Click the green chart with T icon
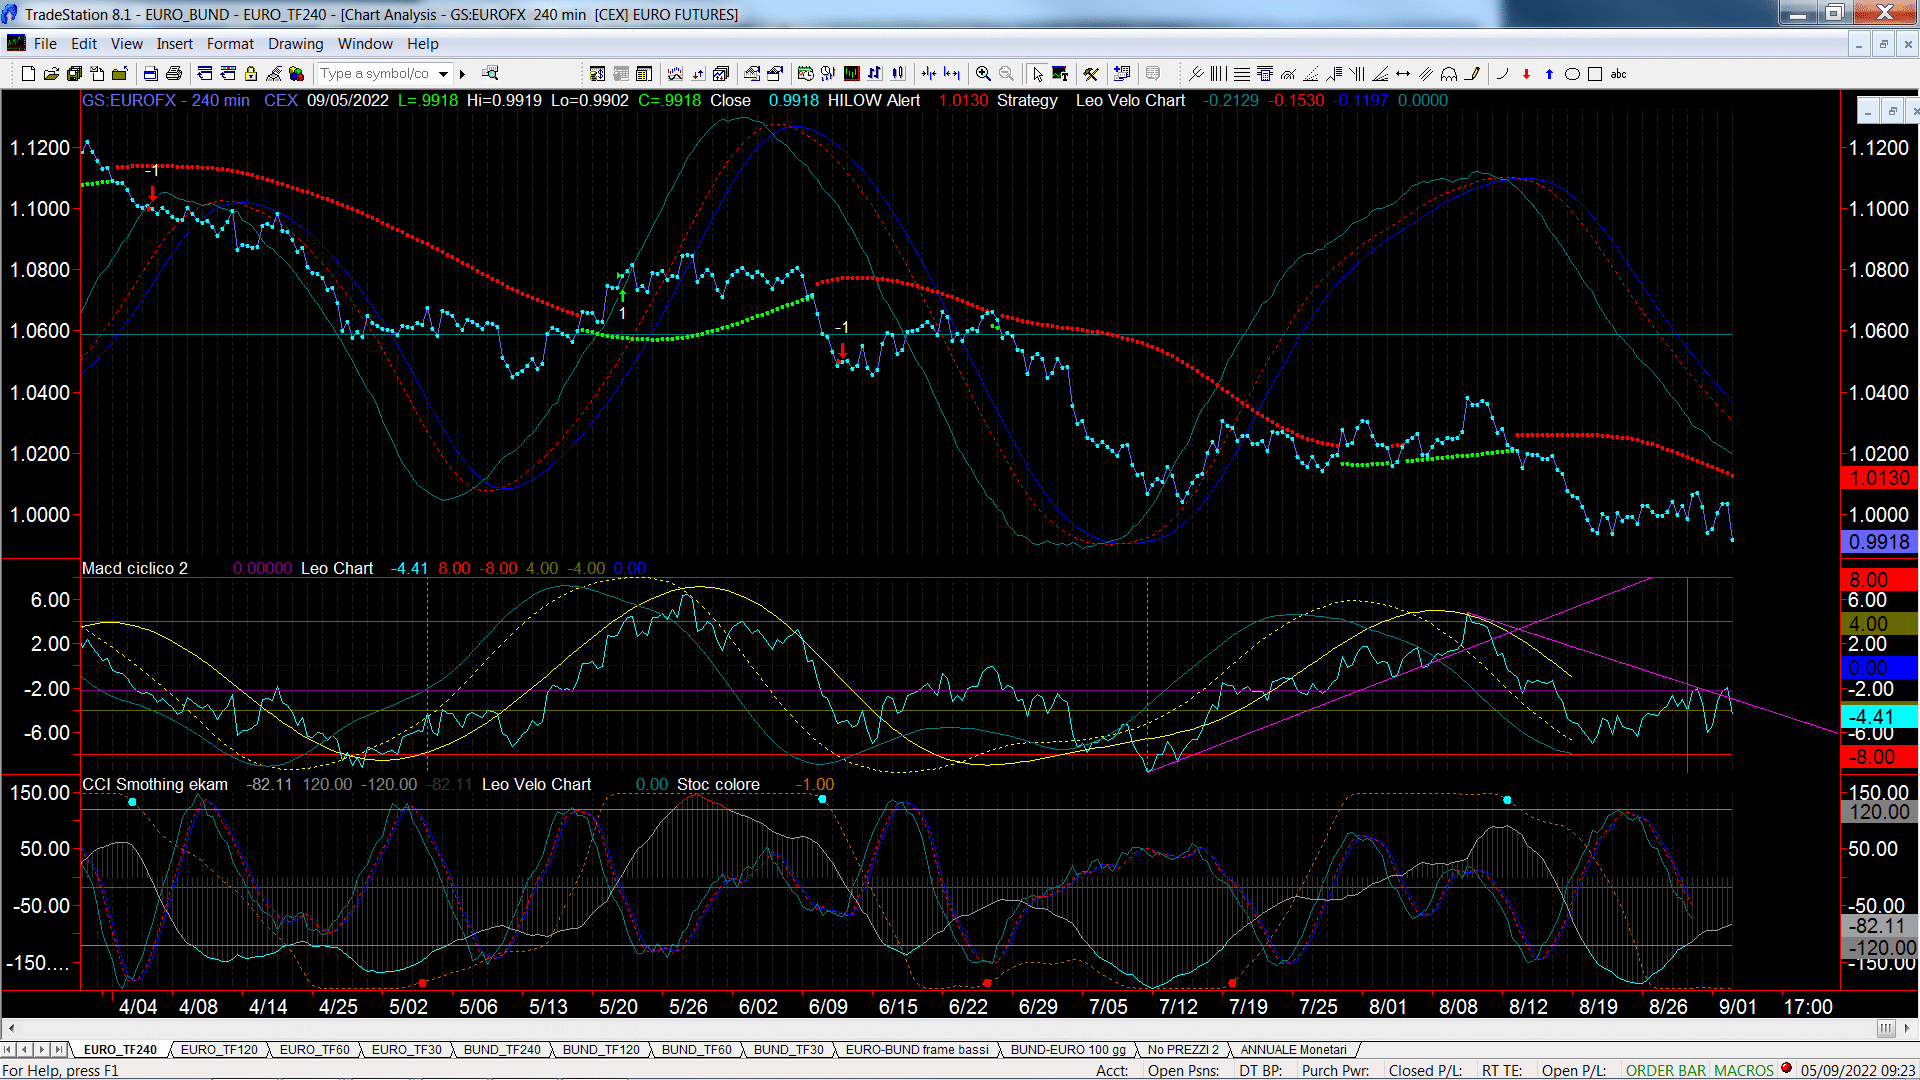 (1060, 73)
